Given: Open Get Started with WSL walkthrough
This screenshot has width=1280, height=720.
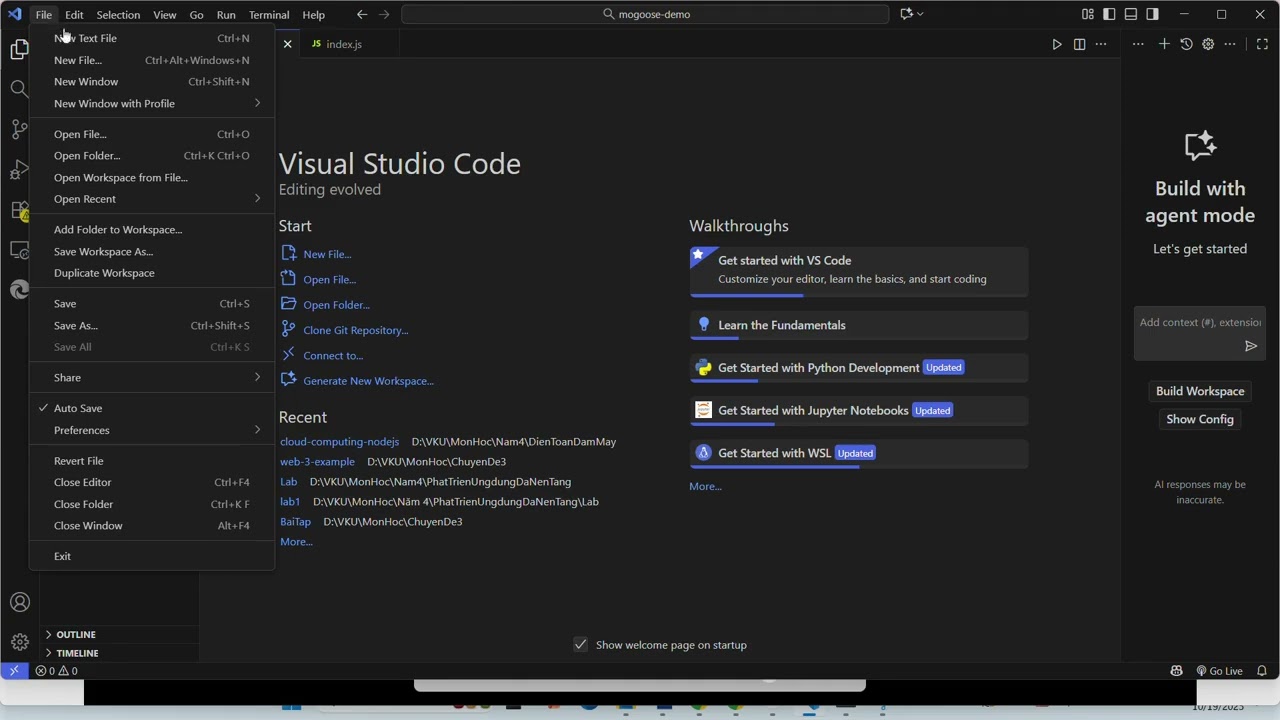Looking at the screenshot, I should click(859, 453).
